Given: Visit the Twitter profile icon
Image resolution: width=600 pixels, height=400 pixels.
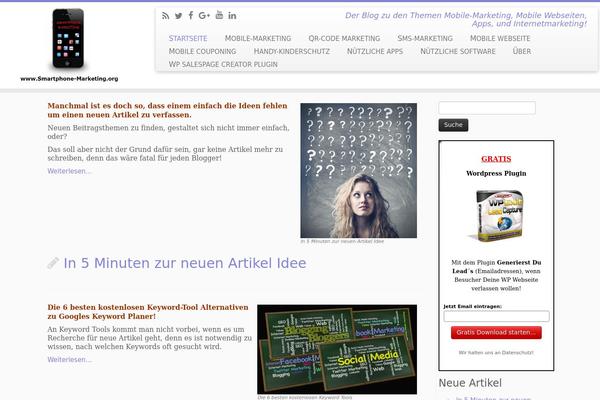Looking at the screenshot, I should 178,16.
